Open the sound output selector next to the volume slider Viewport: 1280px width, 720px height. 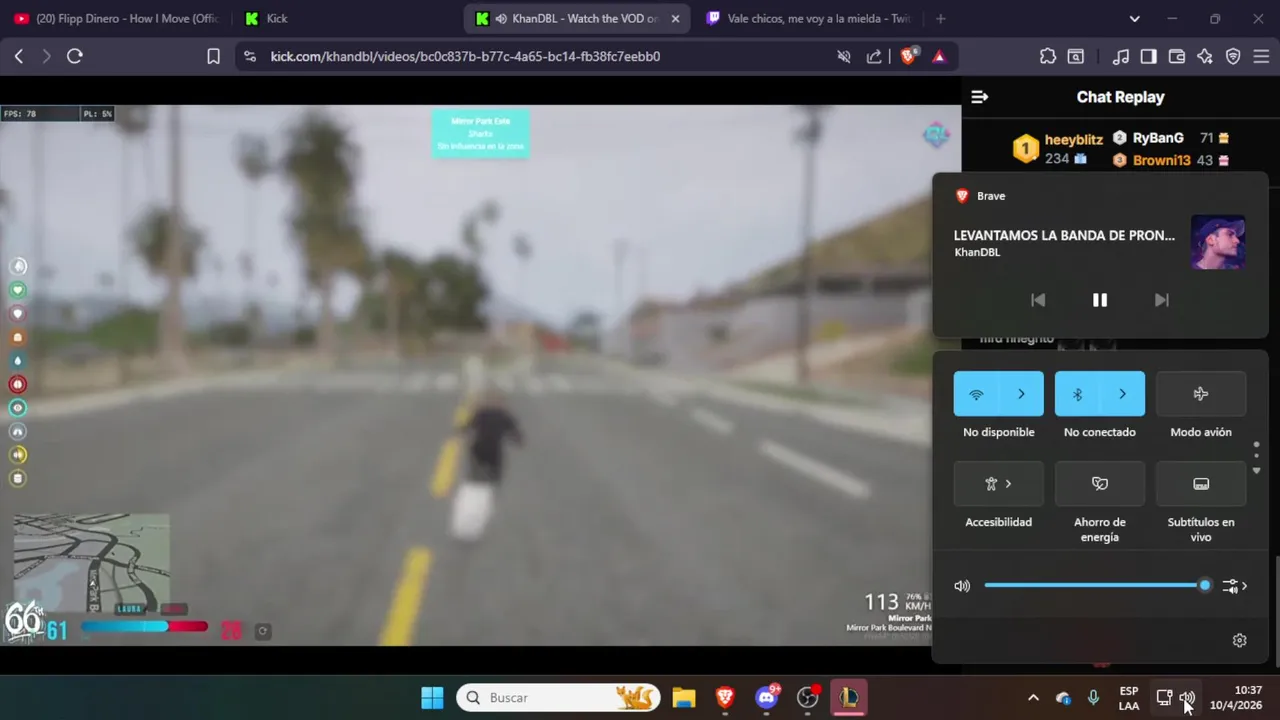(x=1235, y=586)
